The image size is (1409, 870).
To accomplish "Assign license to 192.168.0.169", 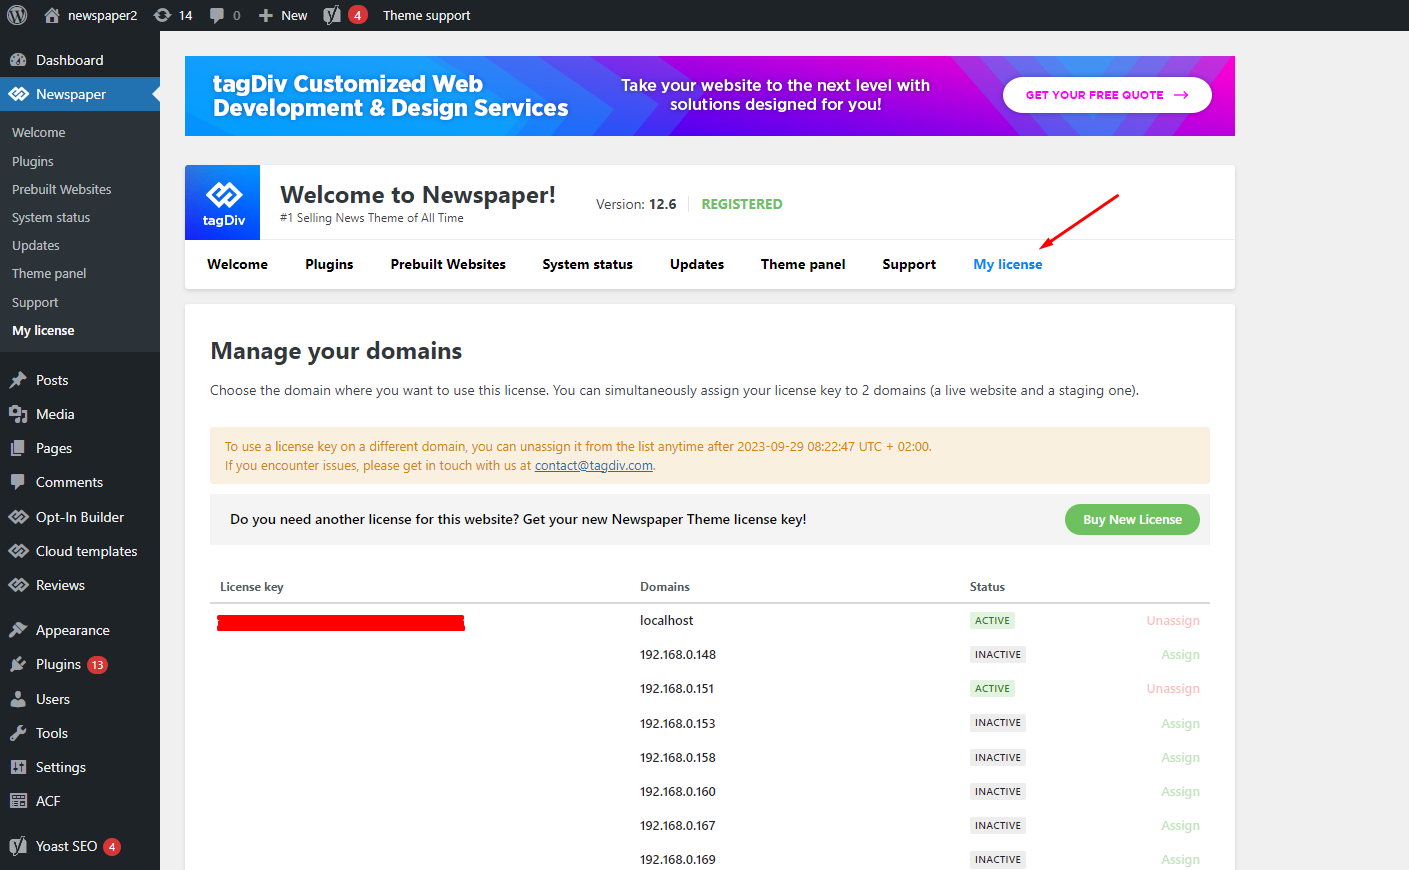I will click(x=1180, y=859).
